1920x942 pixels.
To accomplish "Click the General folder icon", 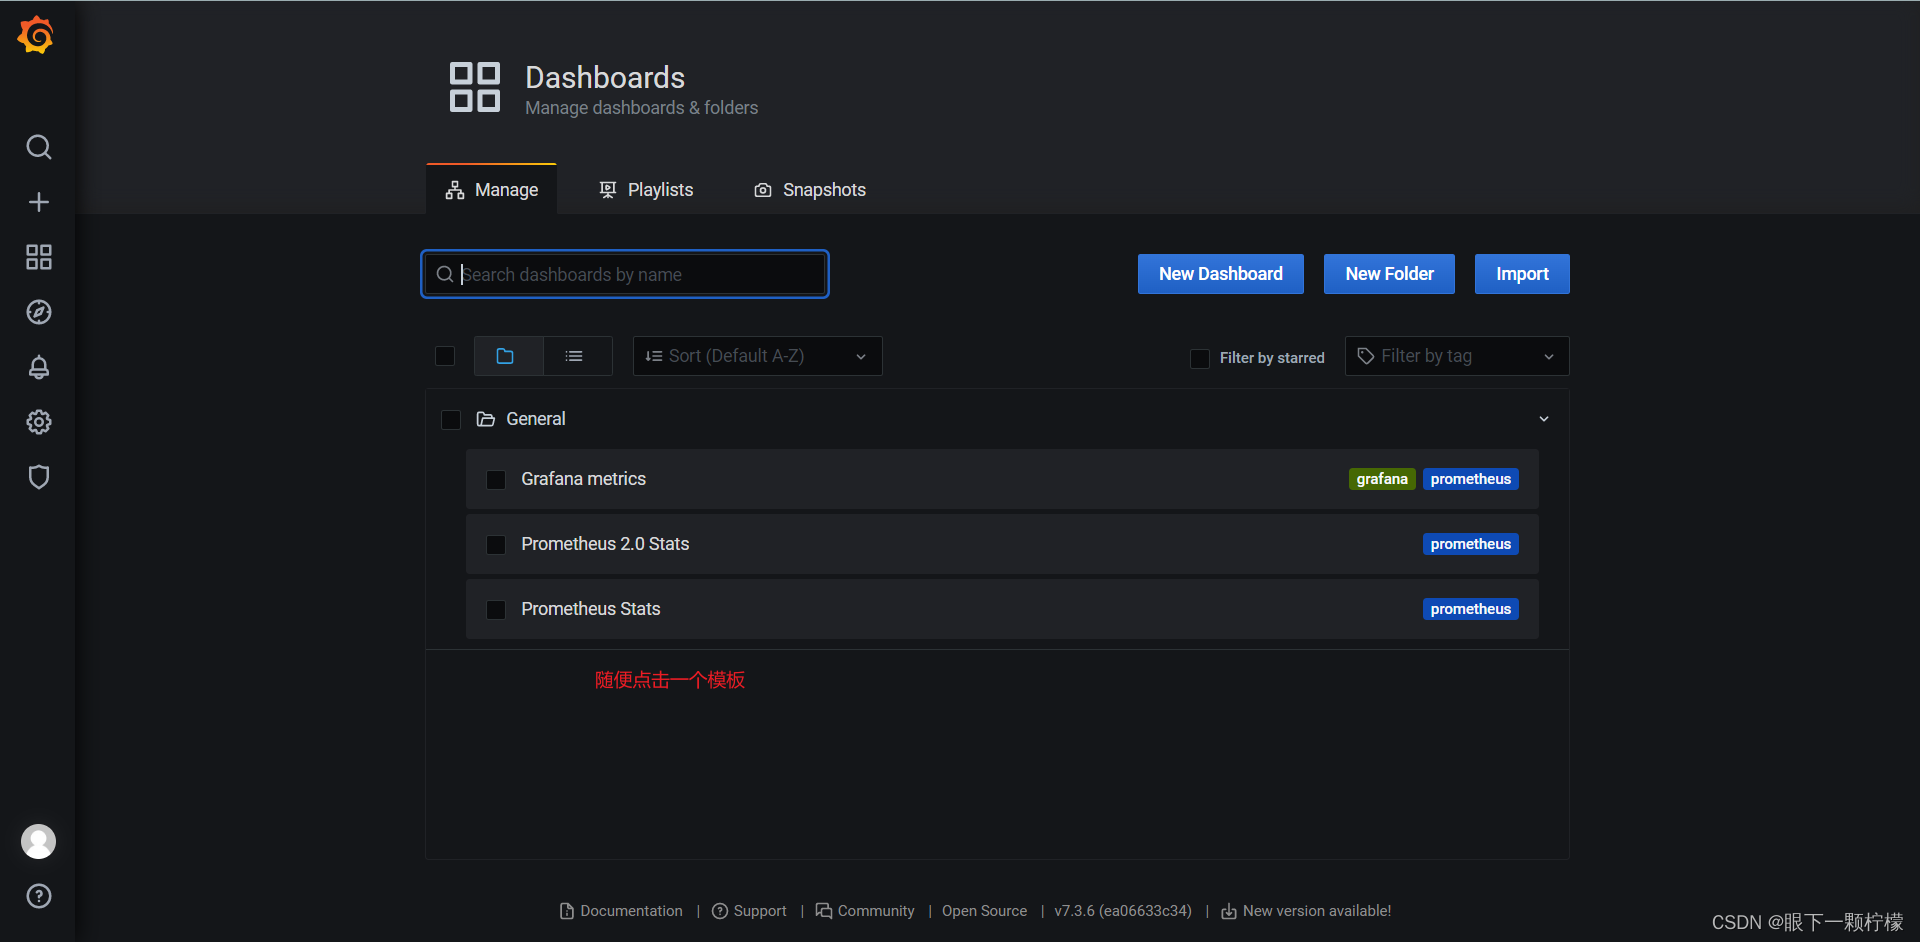I will (x=486, y=419).
